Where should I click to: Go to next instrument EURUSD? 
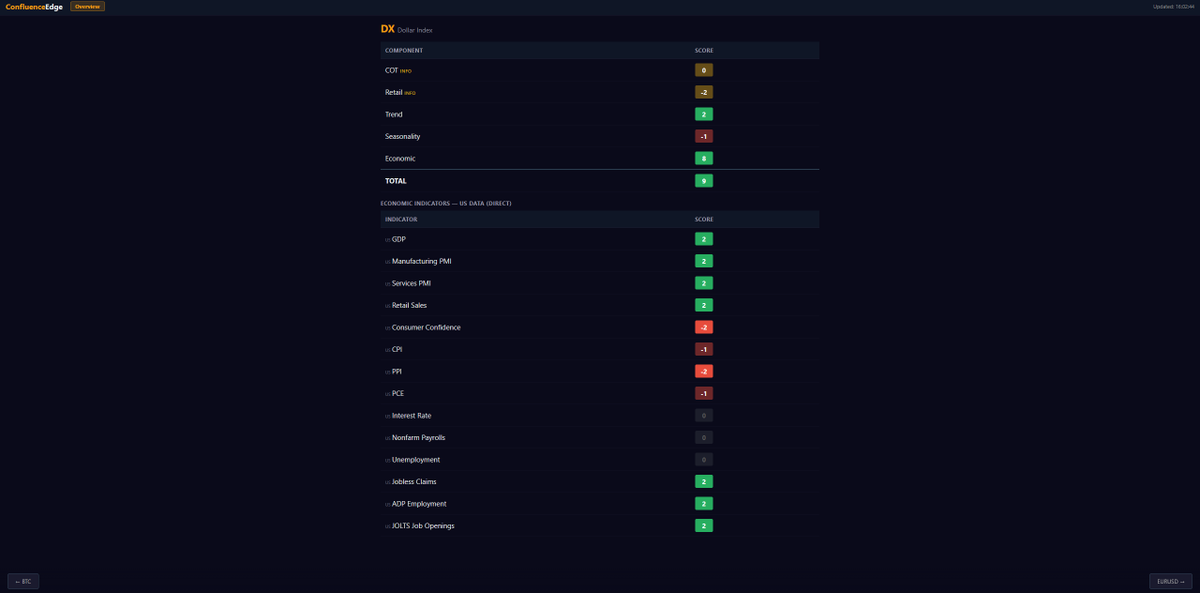pyautogui.click(x=1171, y=581)
